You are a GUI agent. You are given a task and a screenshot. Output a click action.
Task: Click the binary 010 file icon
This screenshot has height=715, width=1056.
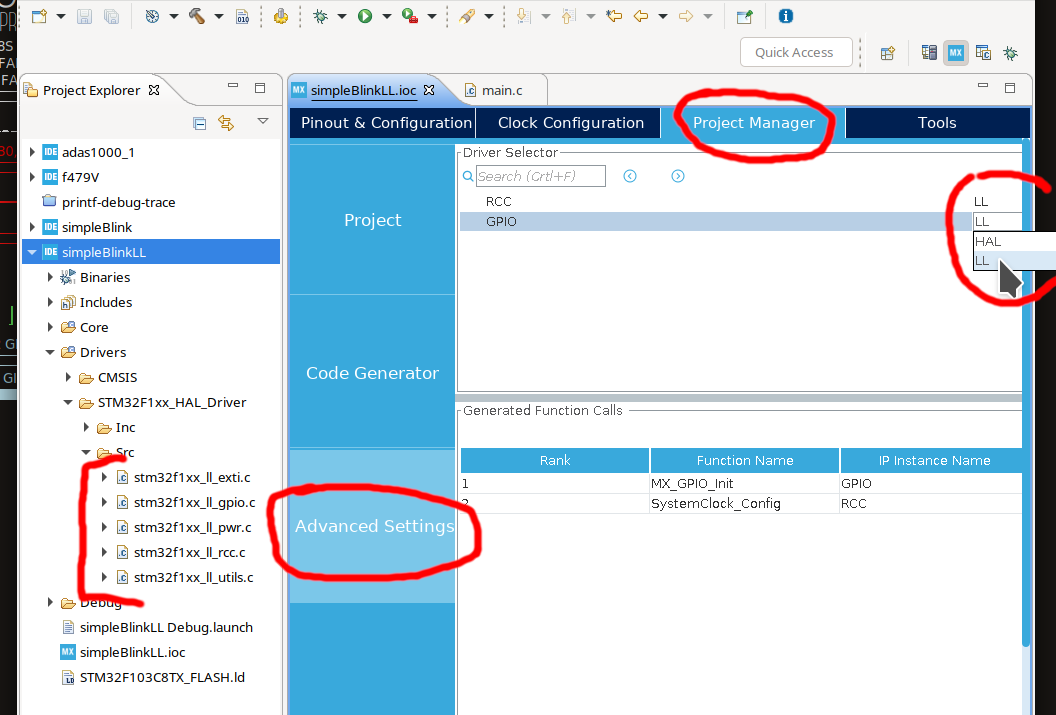point(243,16)
